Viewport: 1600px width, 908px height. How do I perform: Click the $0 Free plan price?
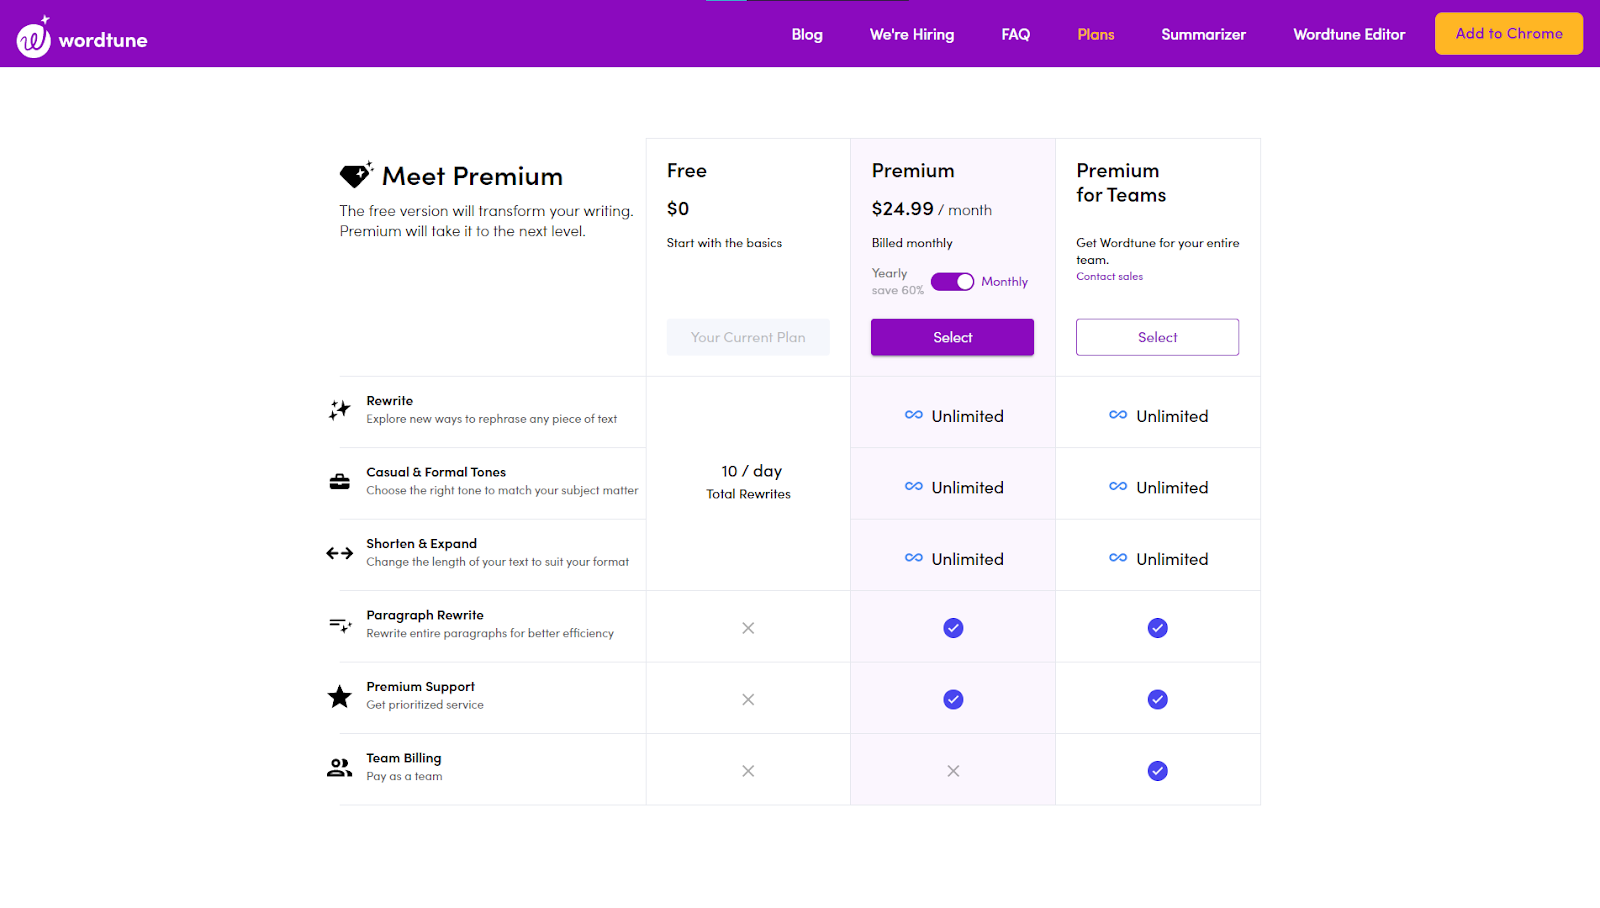coord(678,209)
